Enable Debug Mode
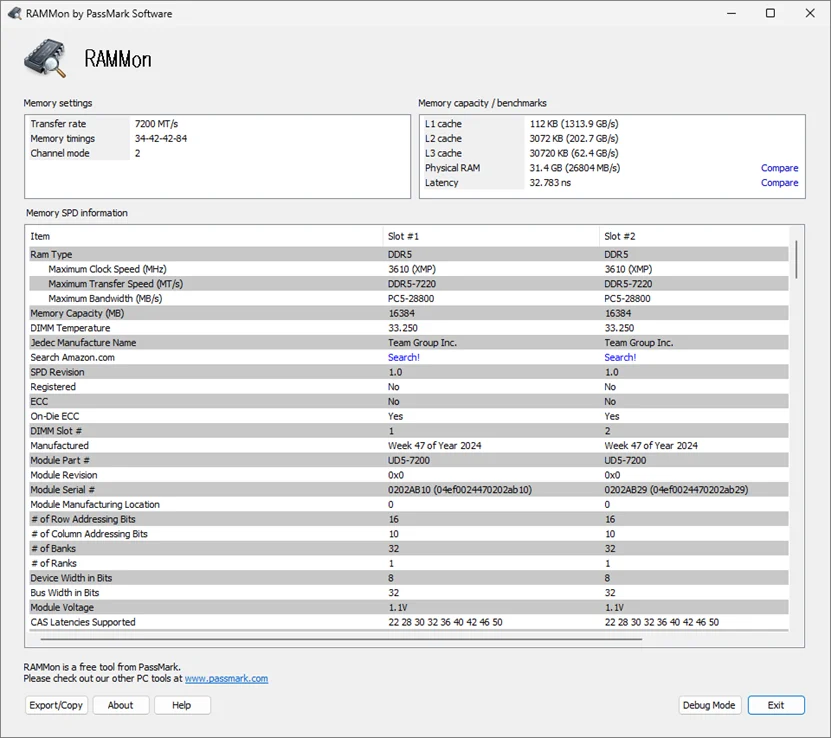Screen dimensions: 831x738 click(709, 705)
